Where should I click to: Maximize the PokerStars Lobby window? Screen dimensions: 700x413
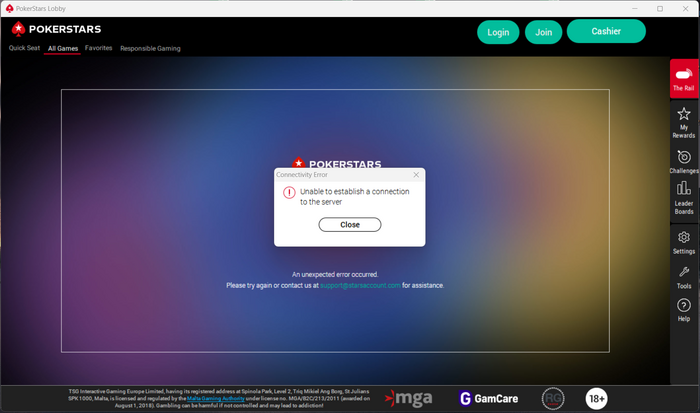pos(660,8)
